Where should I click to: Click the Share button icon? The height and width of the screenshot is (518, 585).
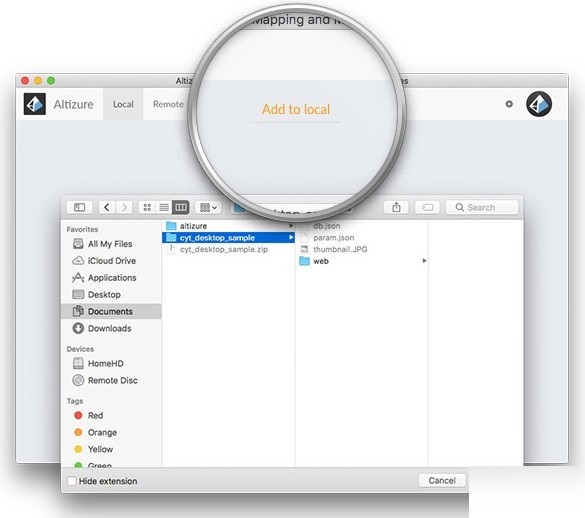pos(396,207)
